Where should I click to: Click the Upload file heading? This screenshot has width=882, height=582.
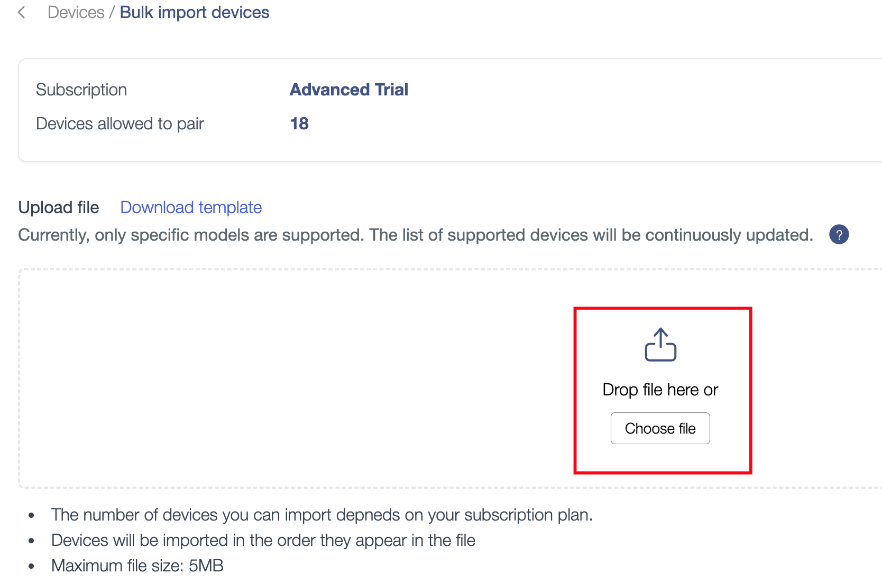pyautogui.click(x=58, y=207)
